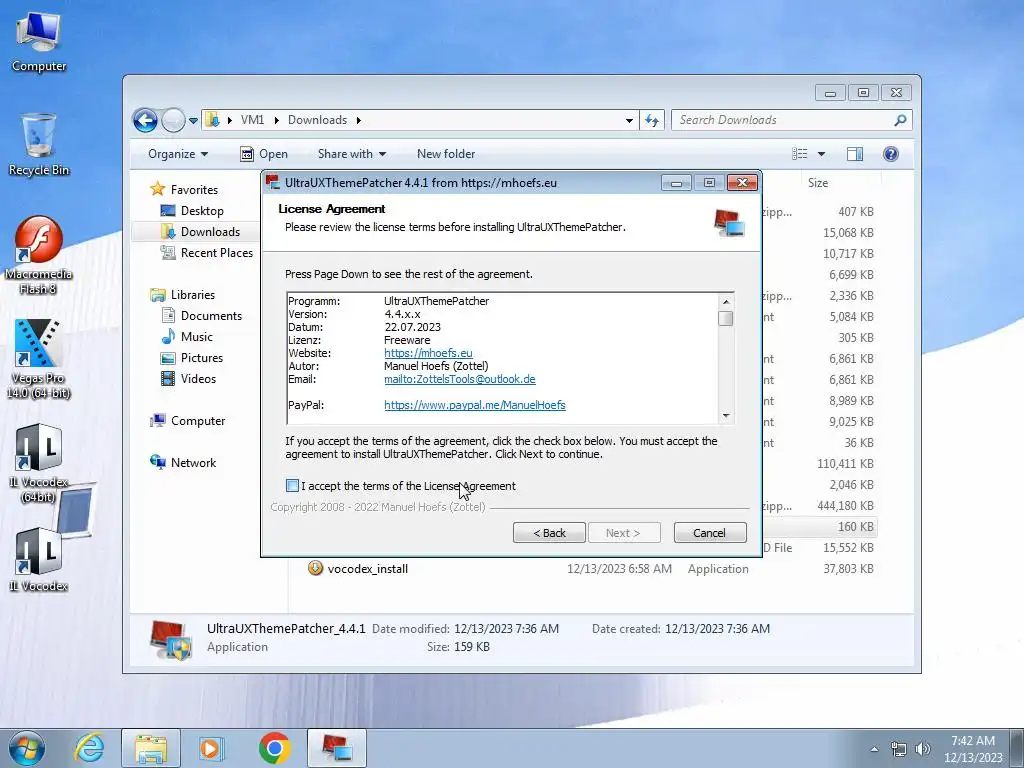
Task: Click Explorer forward navigation arrow
Action: [x=173, y=120]
